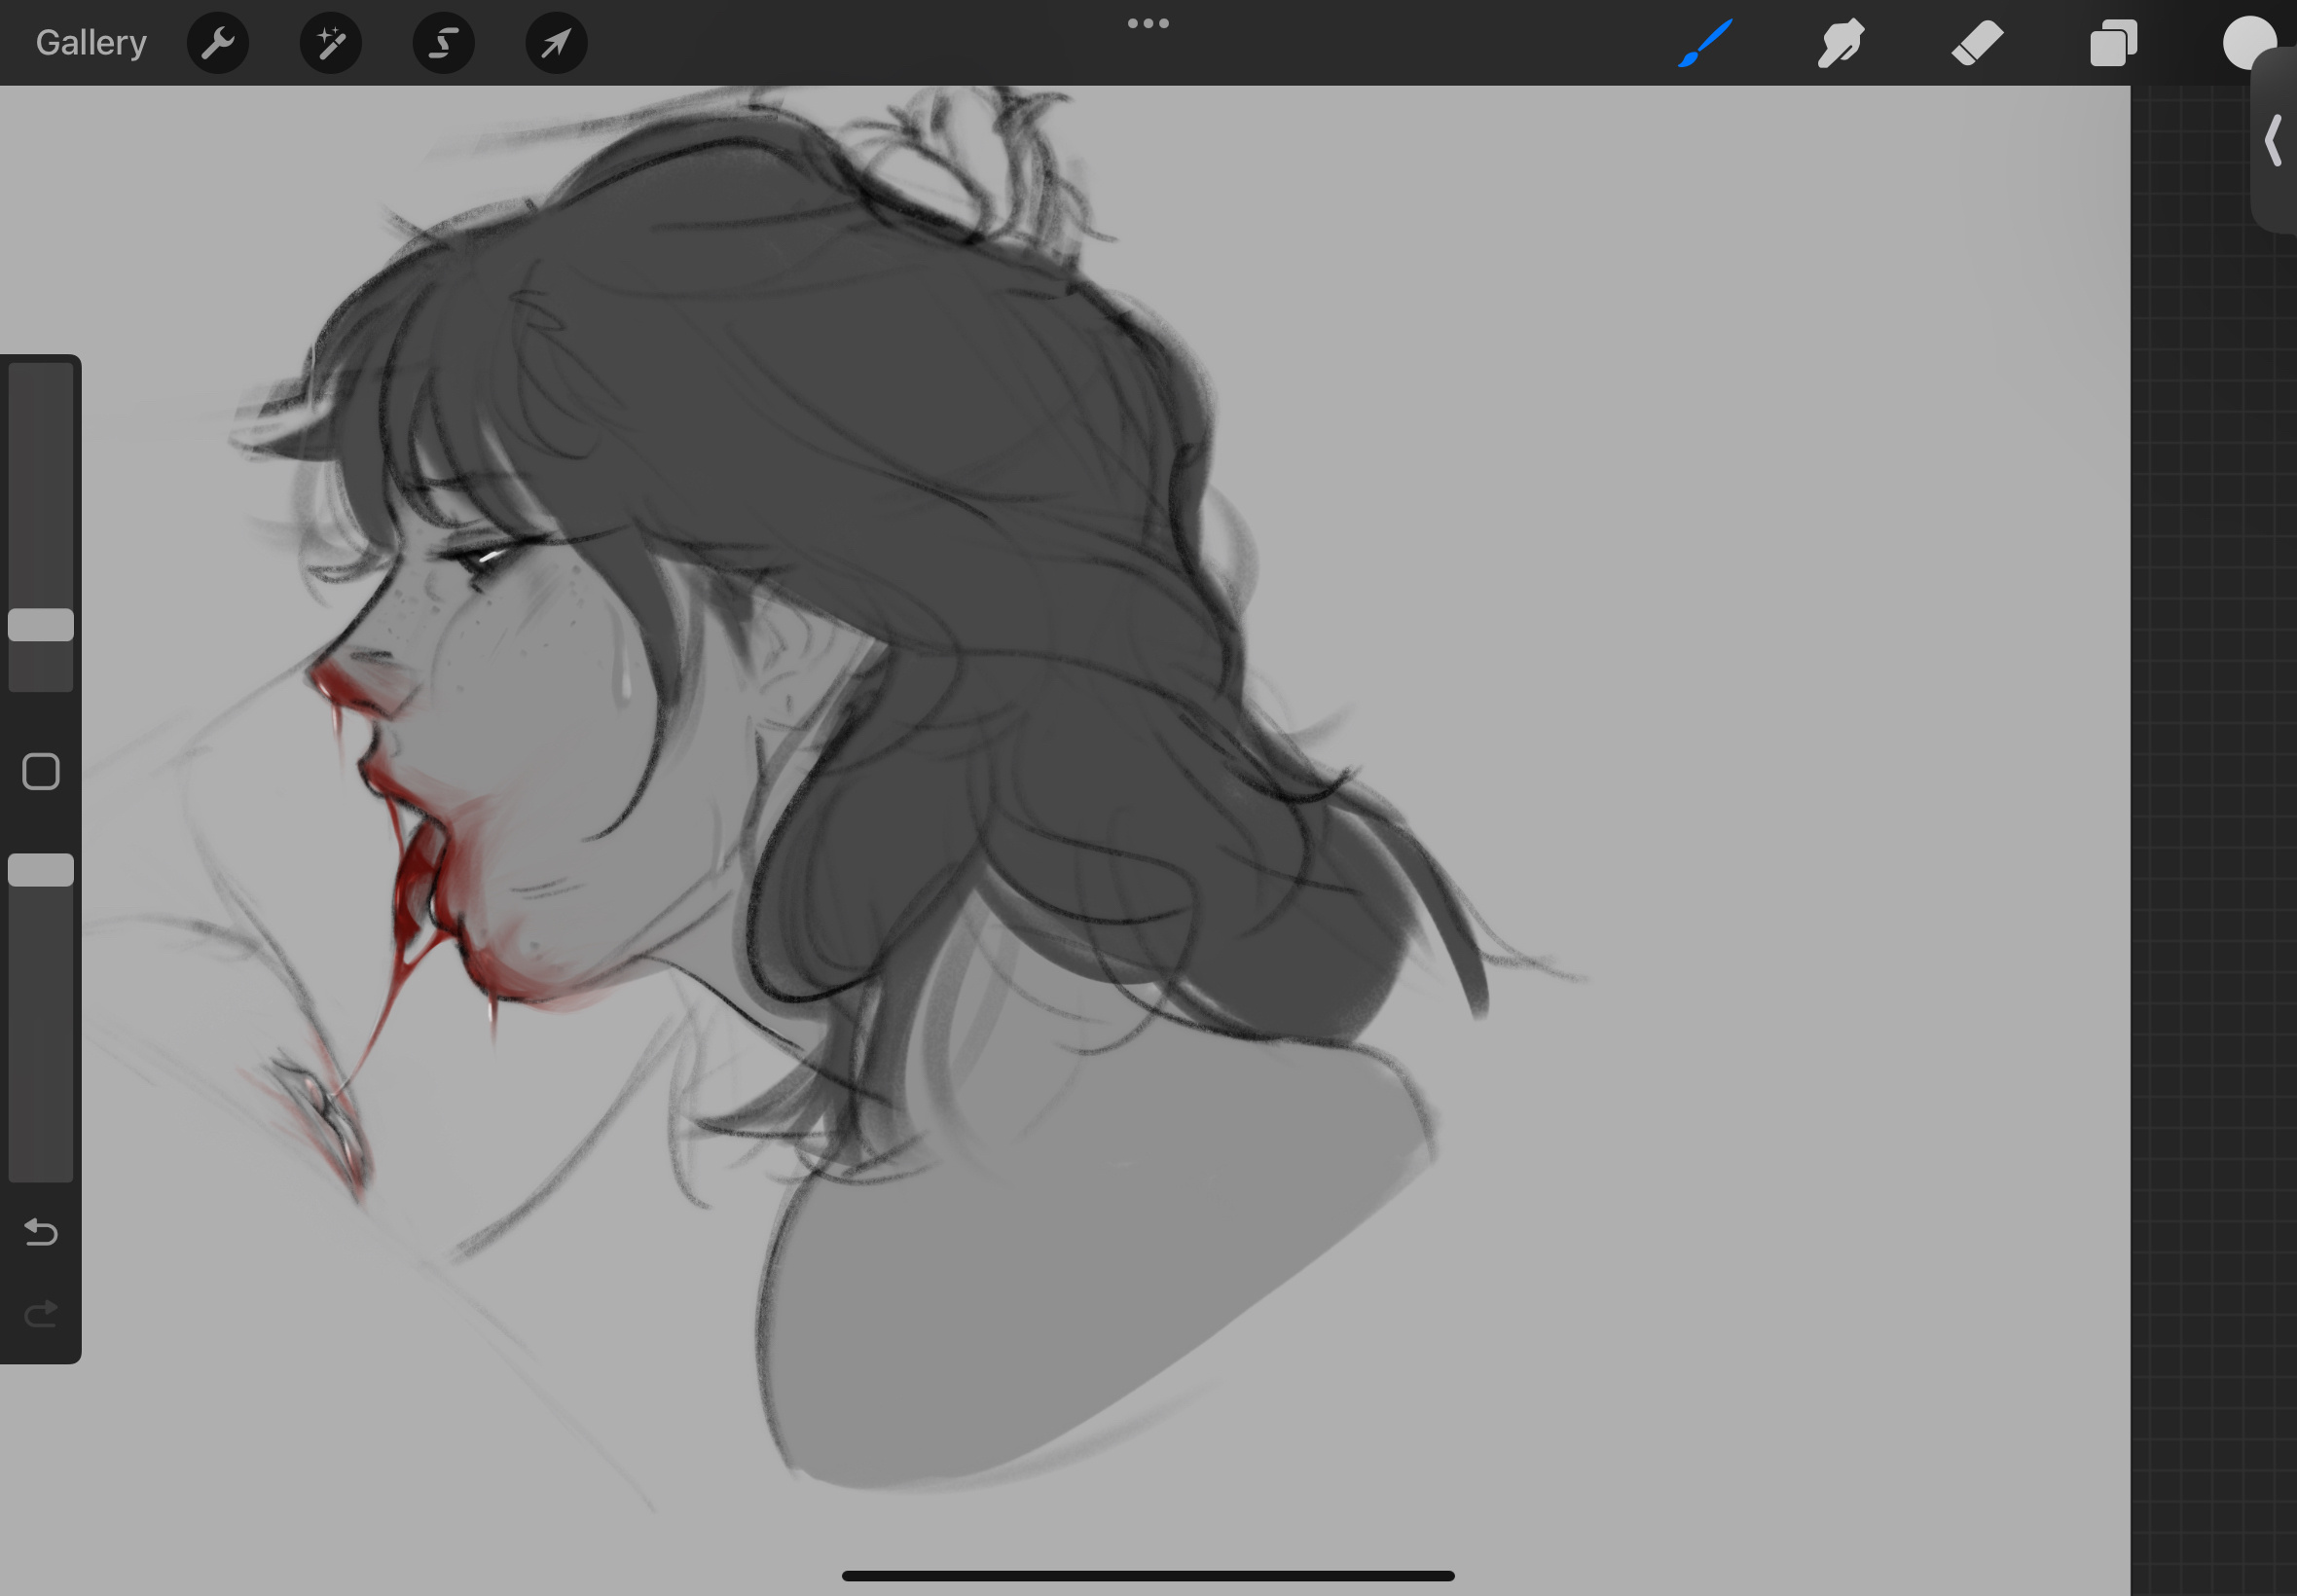Tap the Redo arrow in sidebar
2297x1596 pixels.
pos(41,1313)
